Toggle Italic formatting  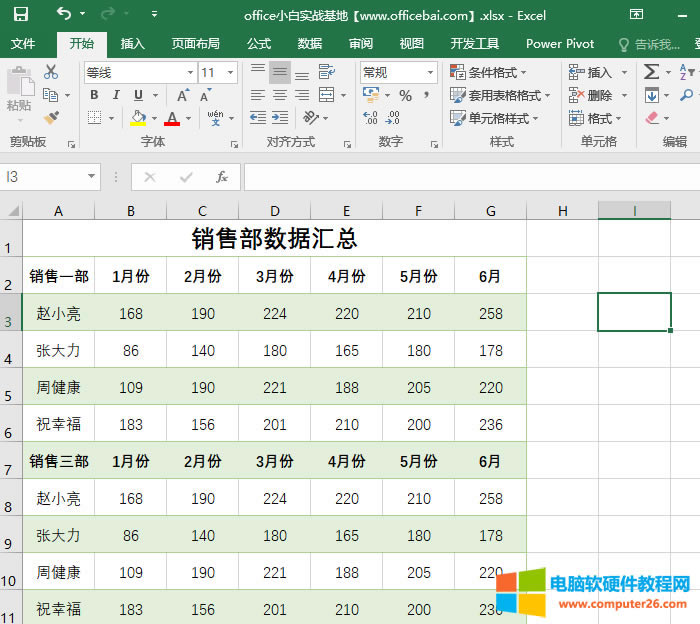[117, 95]
